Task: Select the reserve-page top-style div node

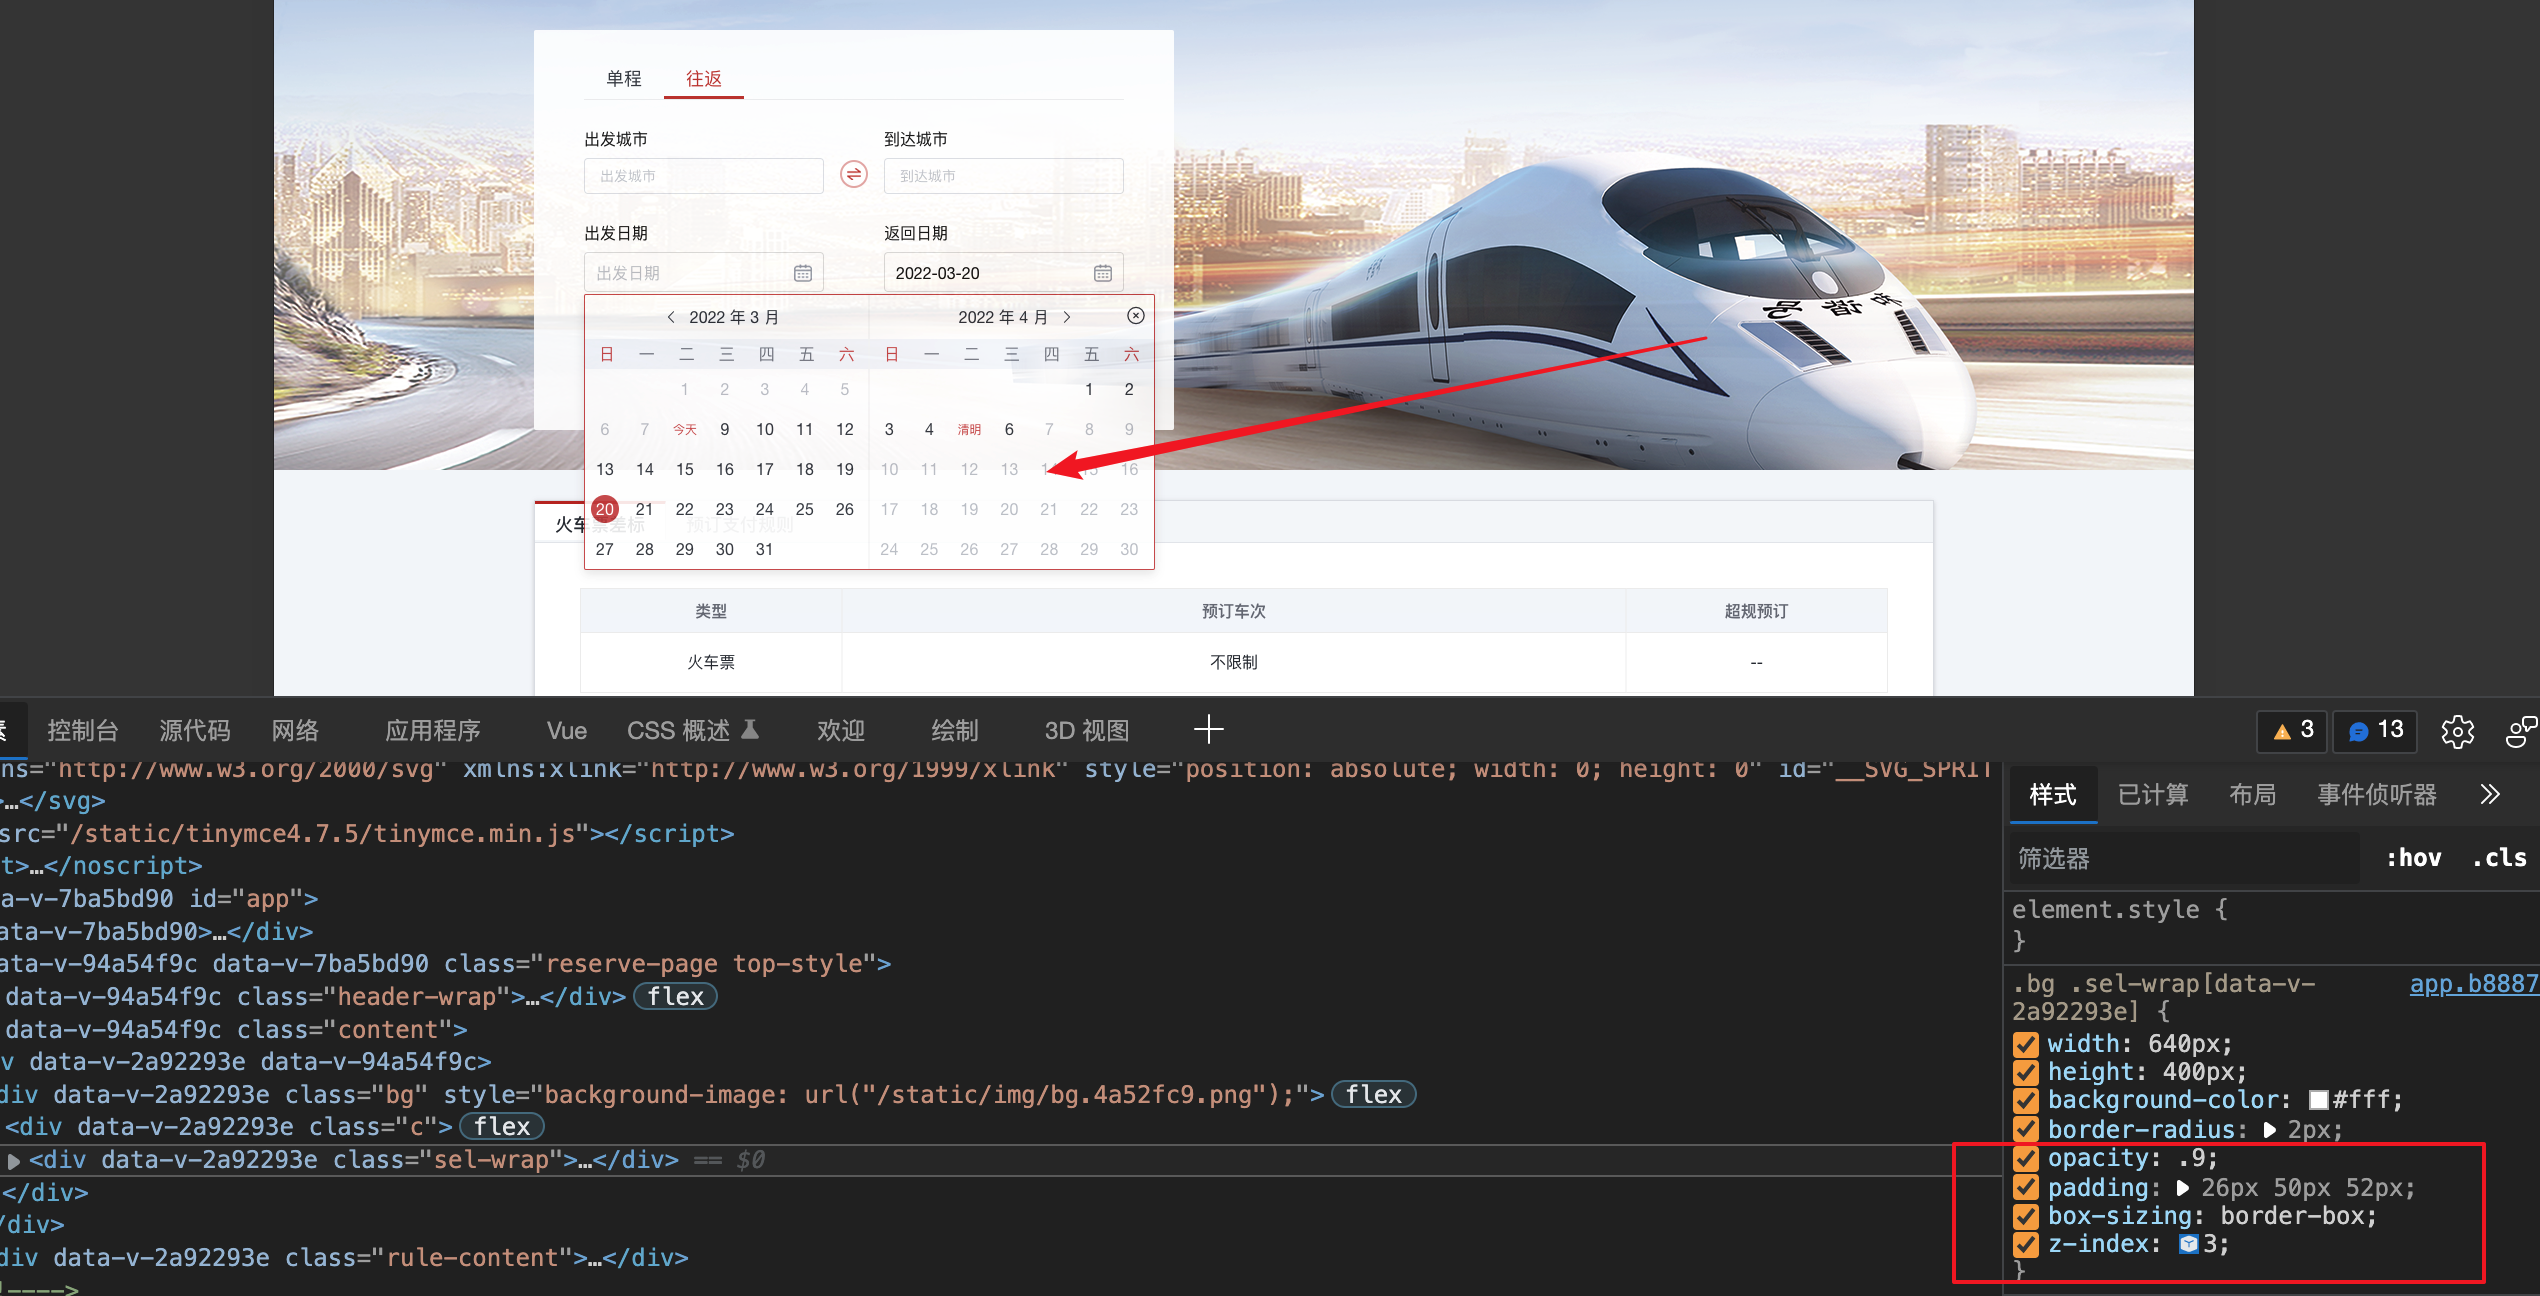Action: click(445, 964)
